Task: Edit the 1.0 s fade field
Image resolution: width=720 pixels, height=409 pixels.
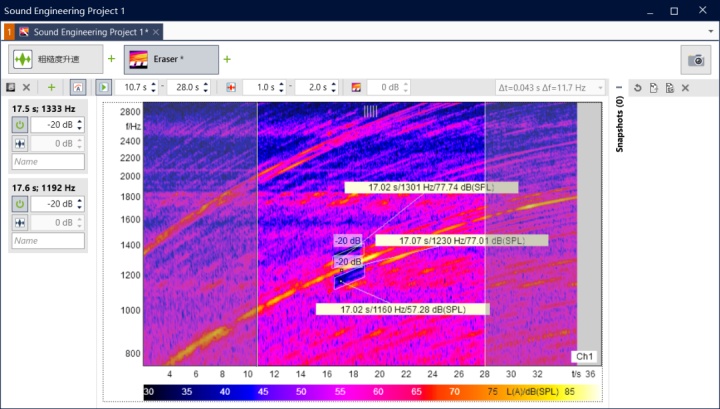Action: click(x=260, y=87)
